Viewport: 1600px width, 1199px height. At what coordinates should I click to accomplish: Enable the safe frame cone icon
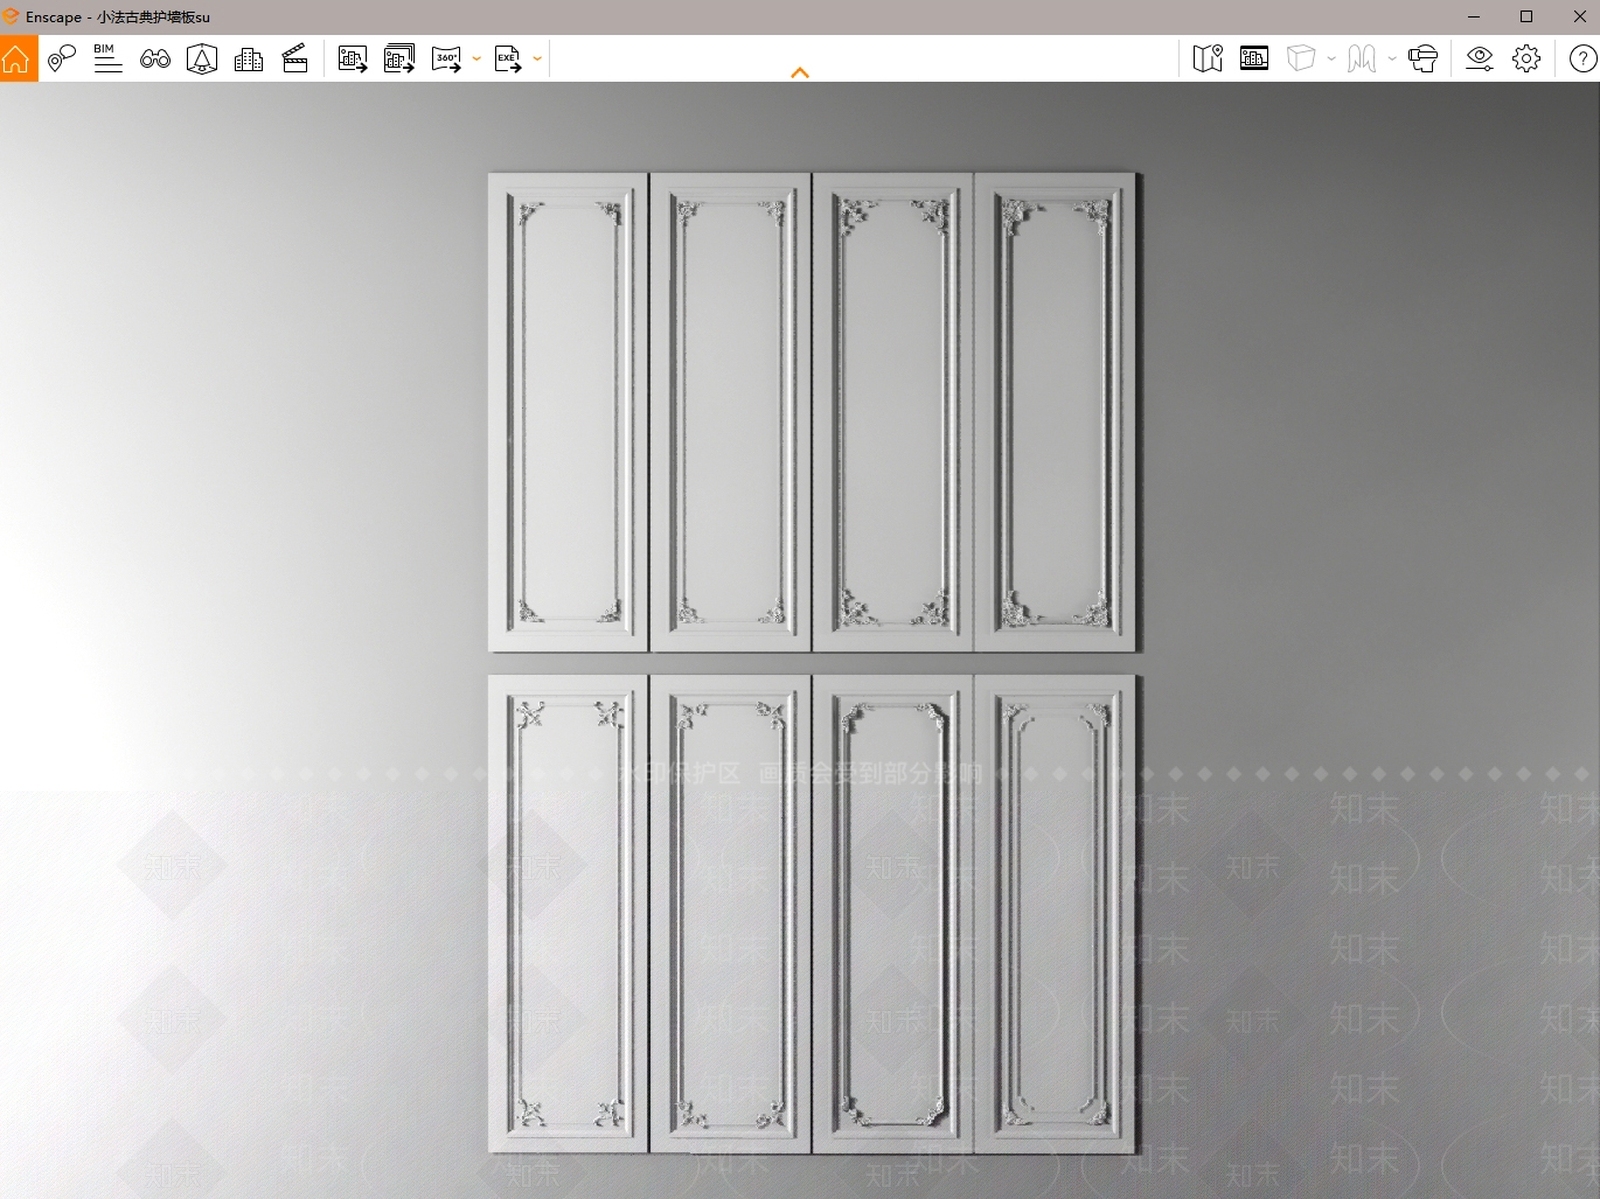tap(202, 59)
